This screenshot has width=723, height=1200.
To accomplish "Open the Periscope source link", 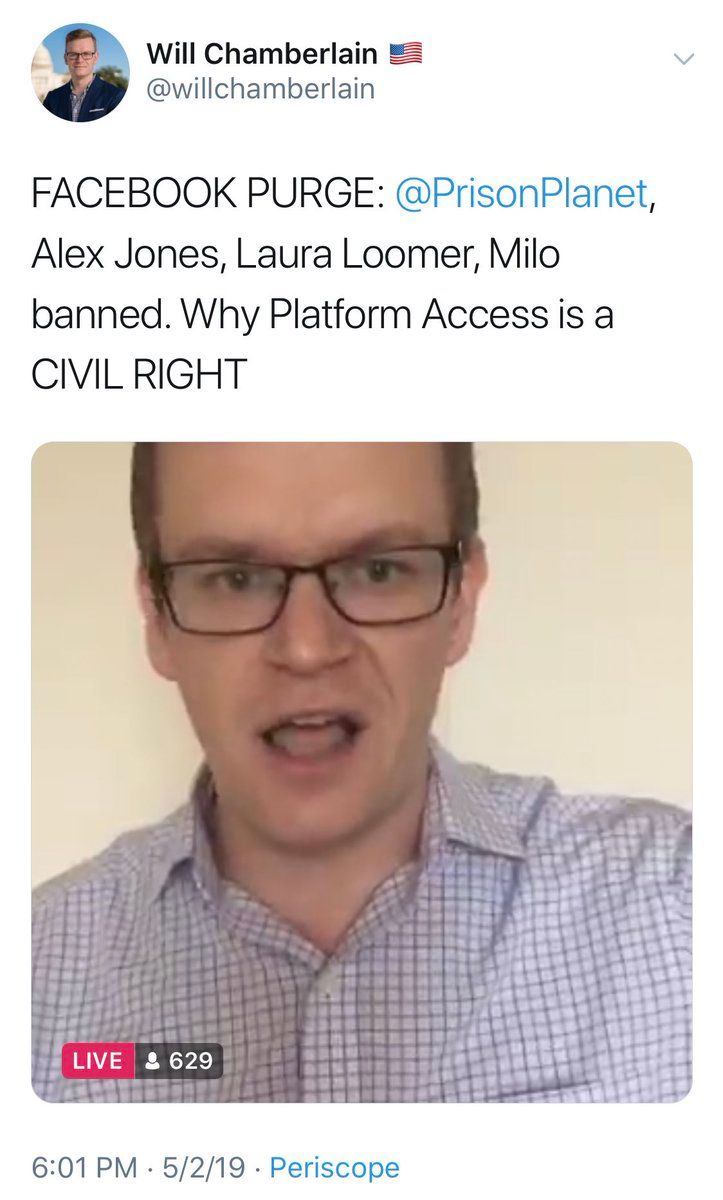I will (335, 1167).
